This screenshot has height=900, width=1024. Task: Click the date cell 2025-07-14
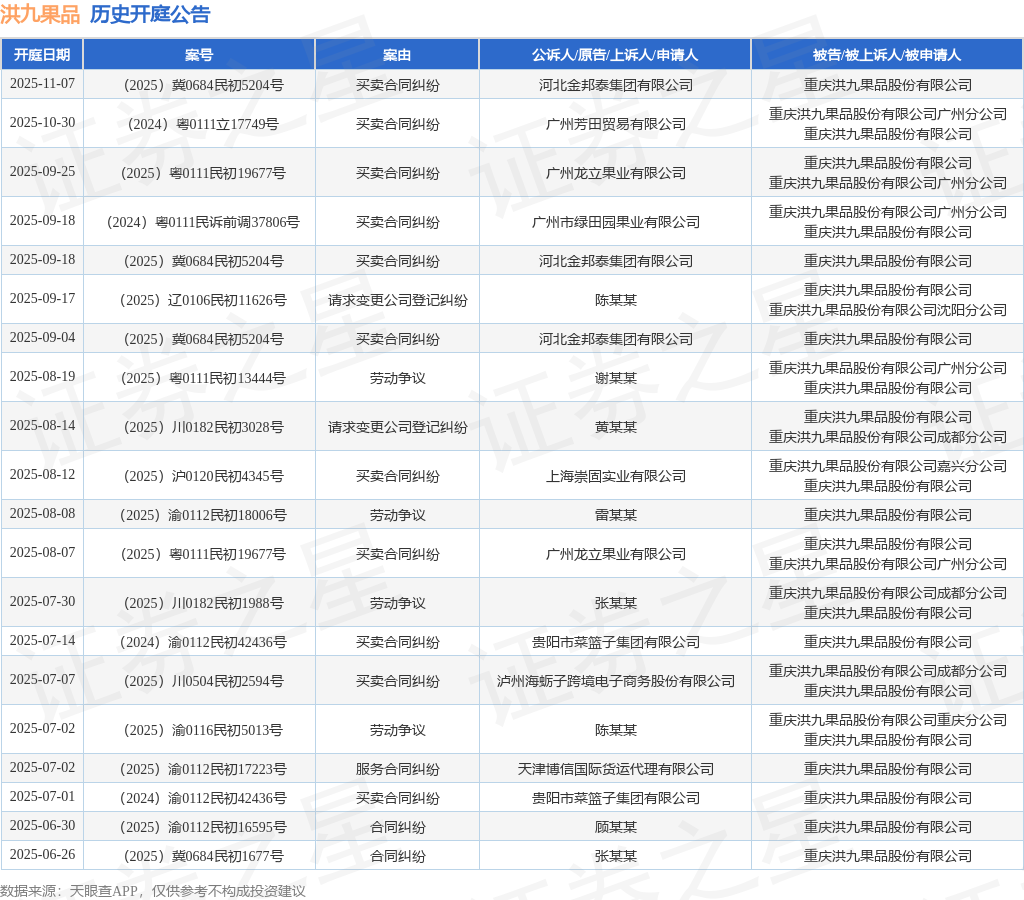[x=42, y=641]
